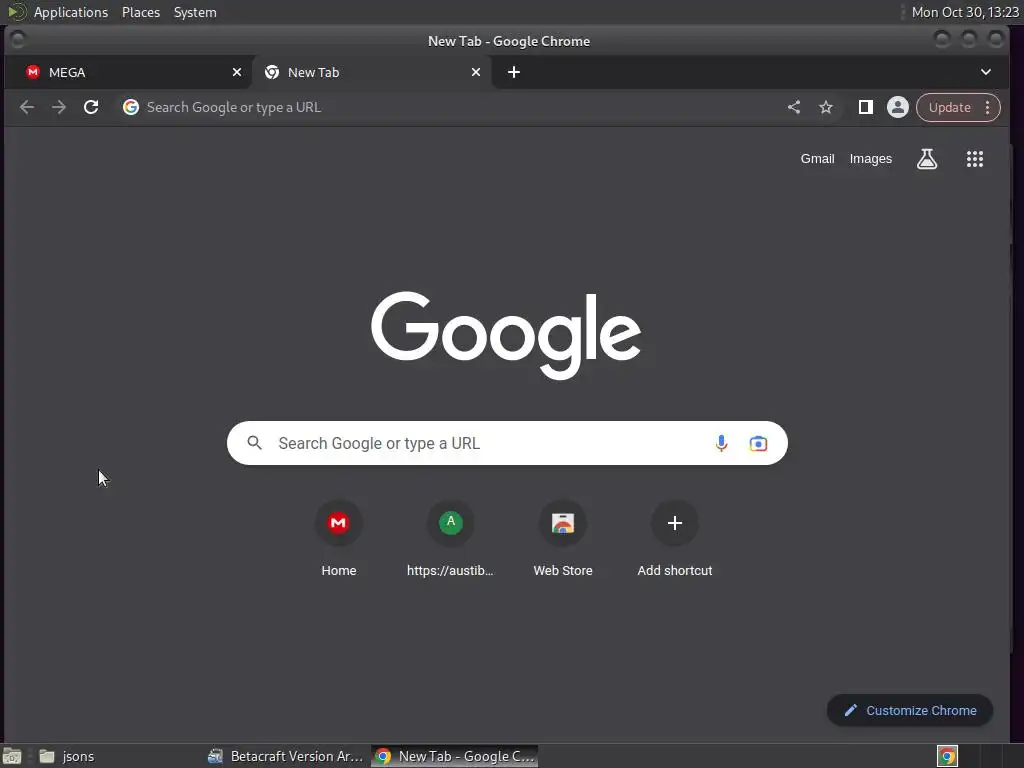This screenshot has height=768, width=1024.
Task: Open the Applications menu
Action: click(71, 12)
